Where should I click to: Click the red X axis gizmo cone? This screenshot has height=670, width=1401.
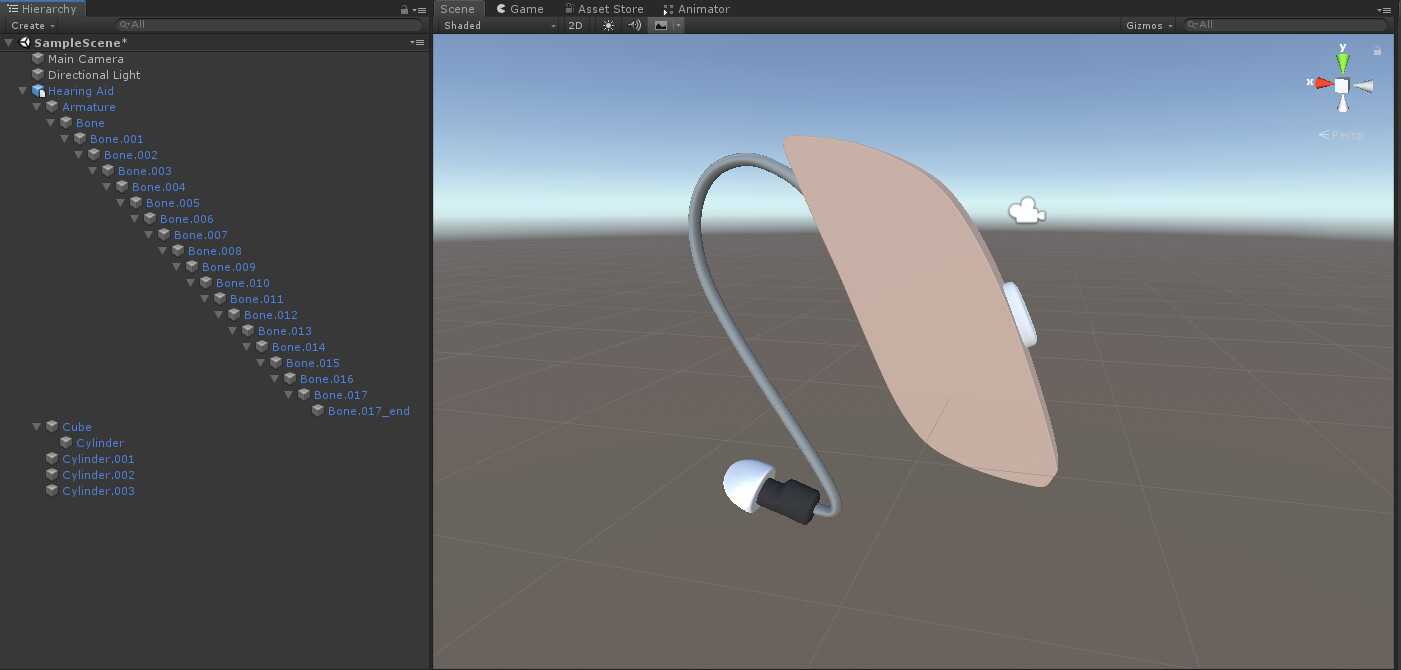tap(1322, 84)
